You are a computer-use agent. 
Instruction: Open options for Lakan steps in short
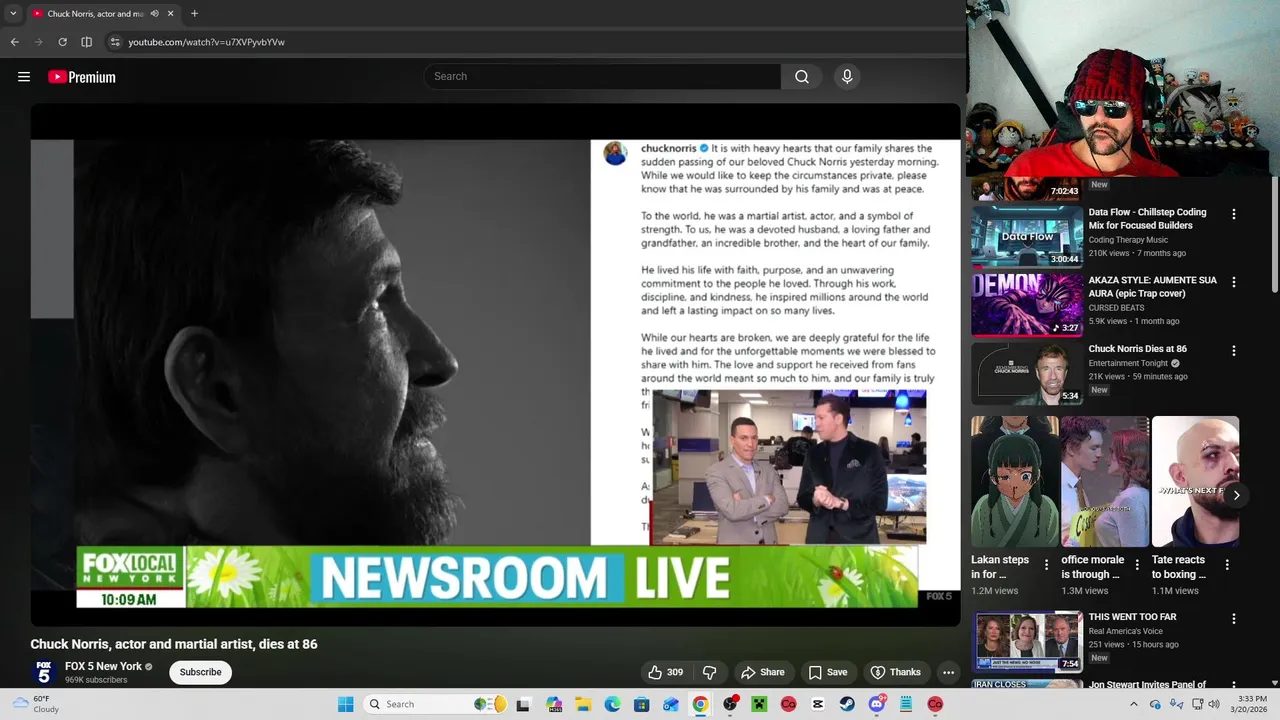(1047, 565)
